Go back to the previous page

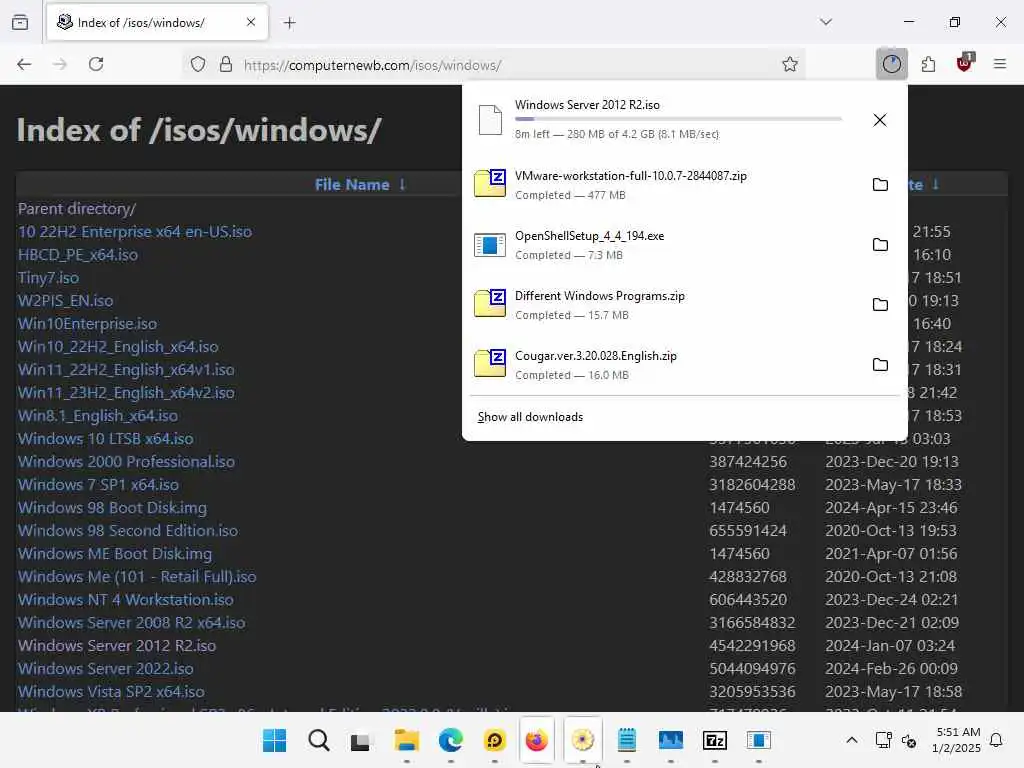(24, 64)
